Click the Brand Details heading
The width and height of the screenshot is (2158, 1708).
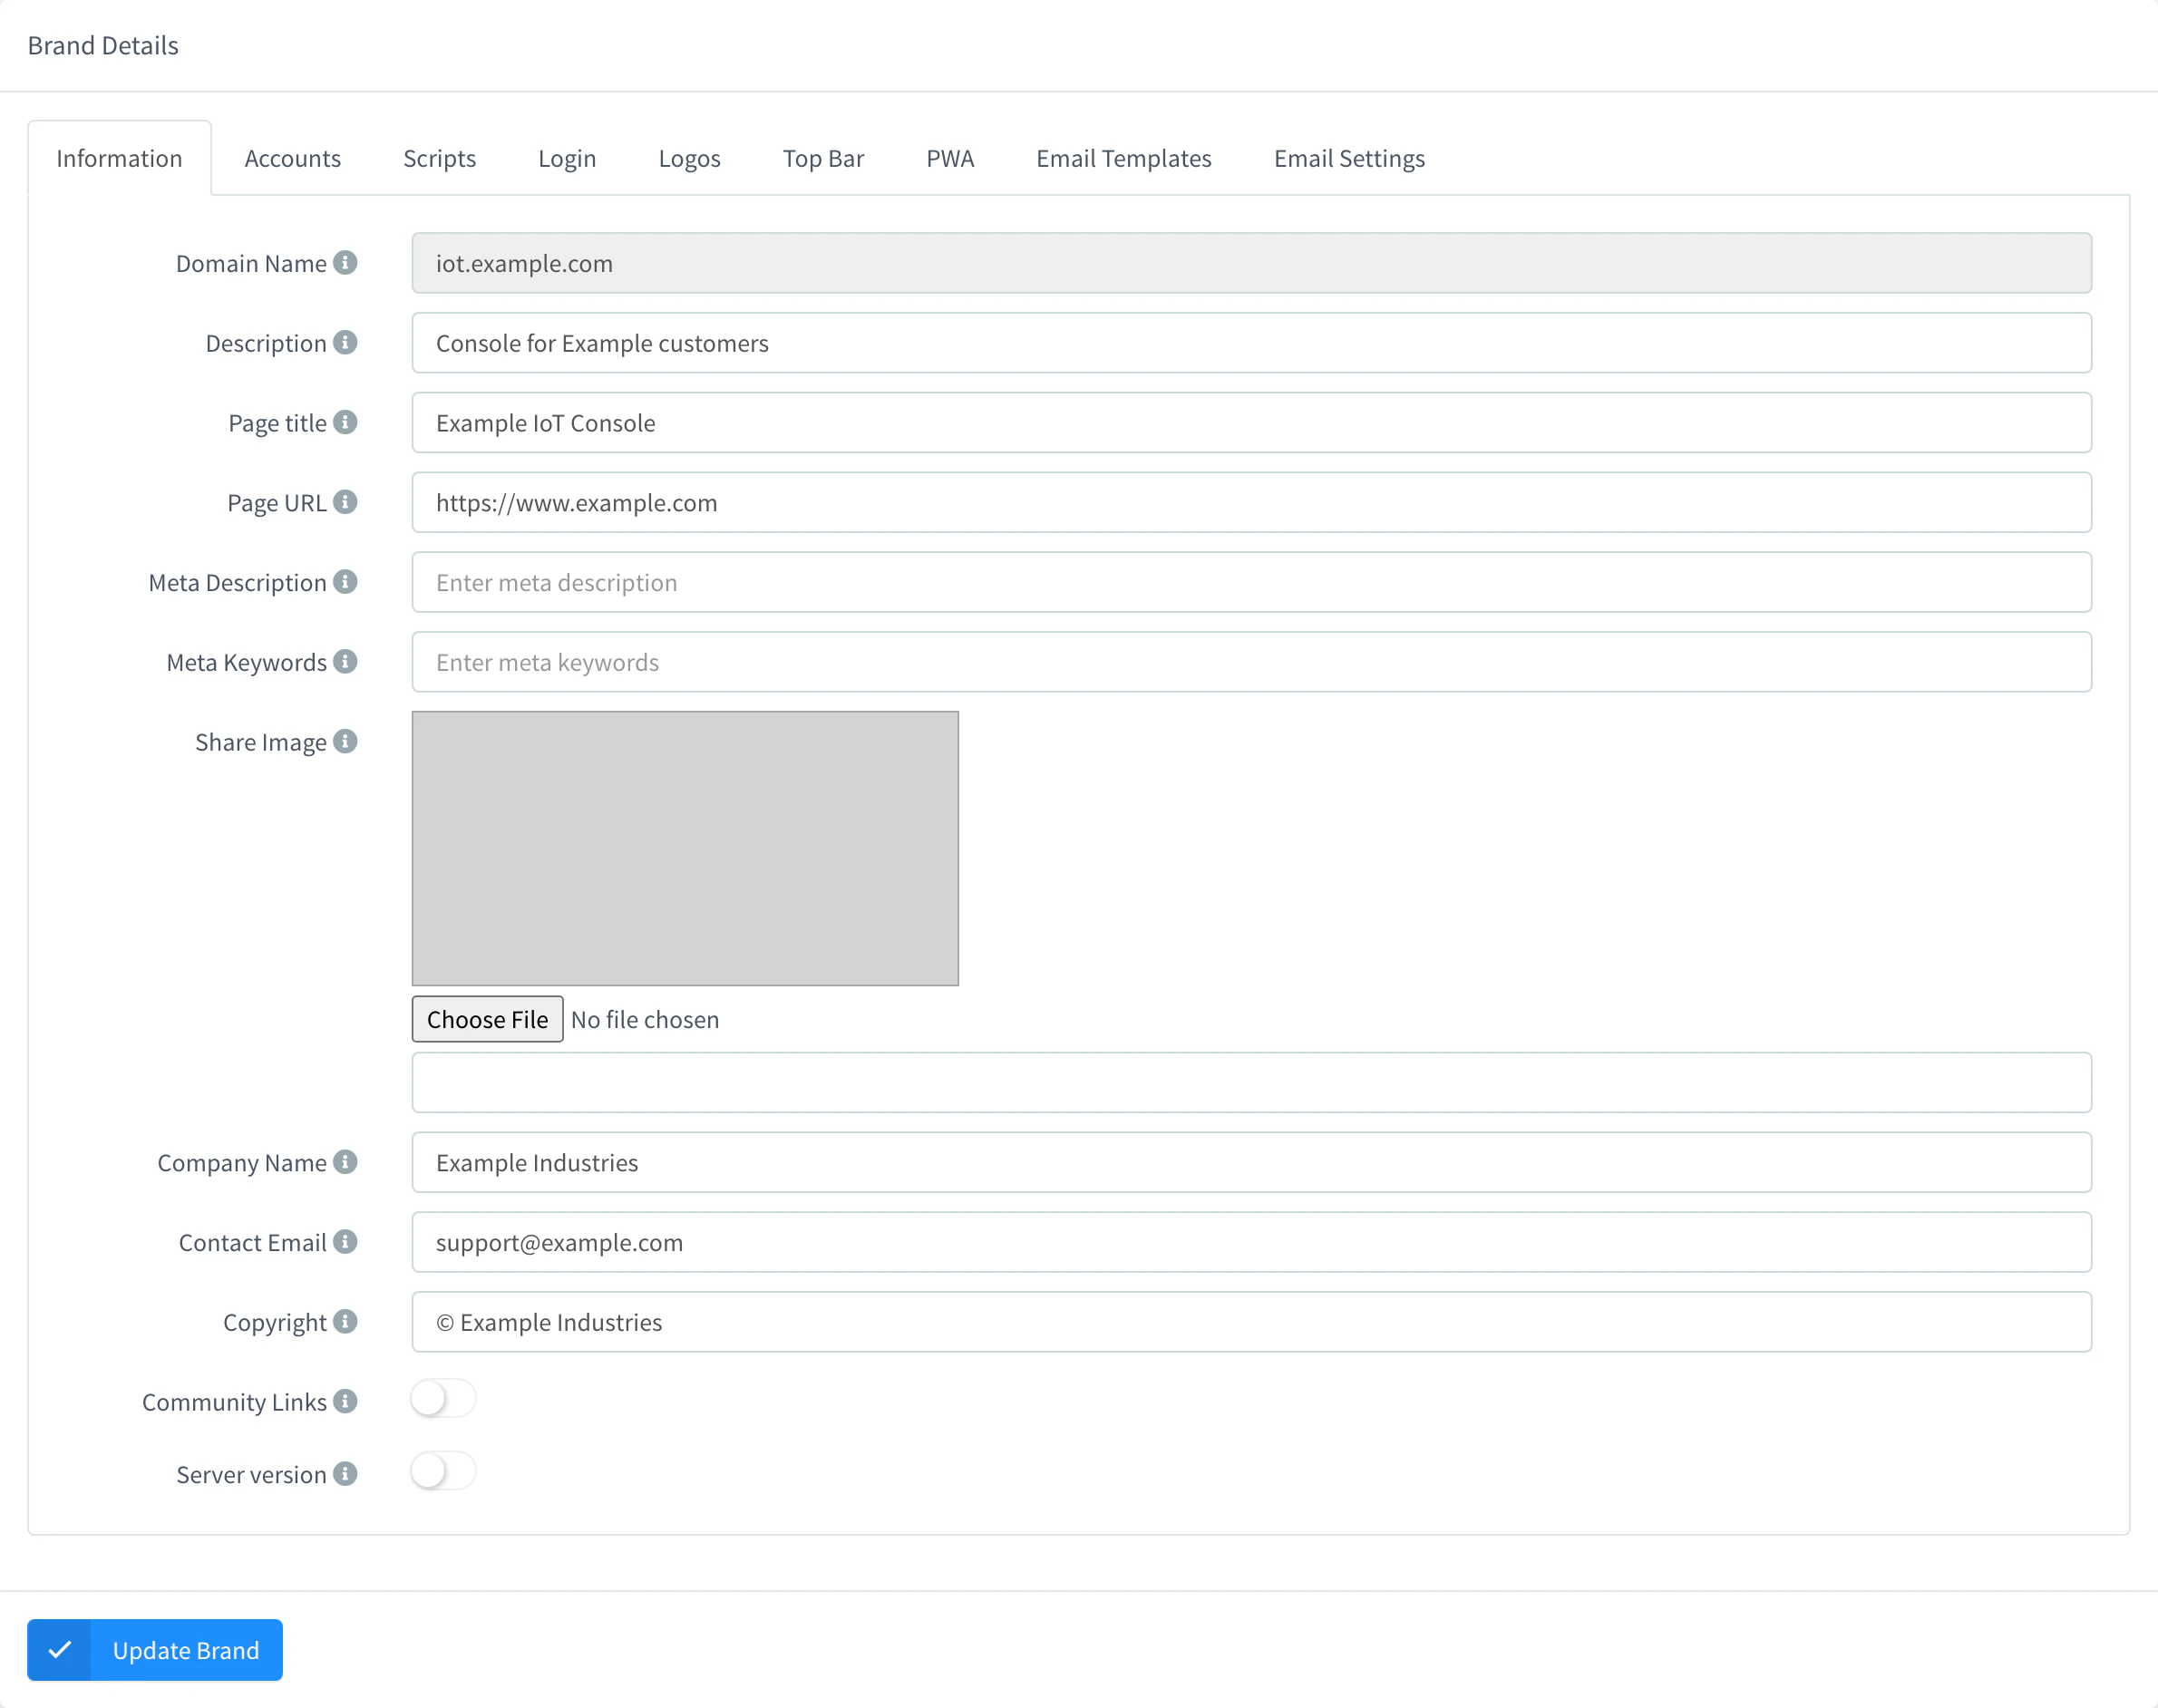[103, 45]
